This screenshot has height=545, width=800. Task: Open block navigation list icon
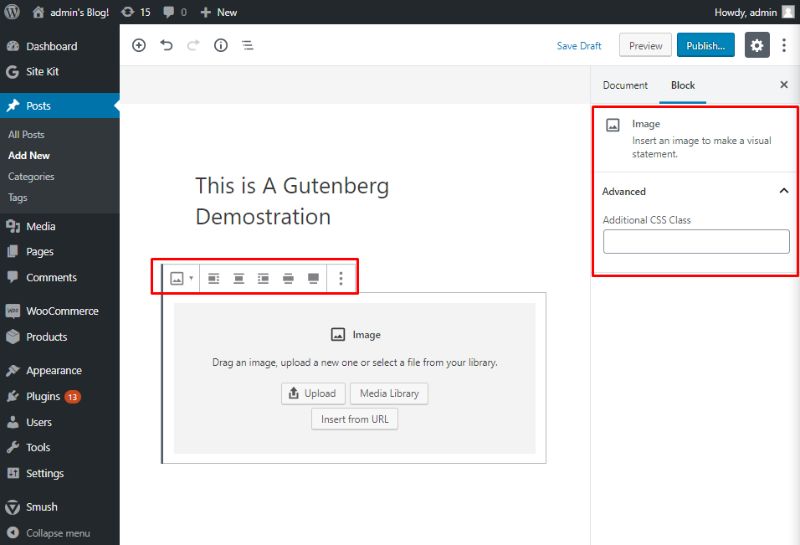coord(248,45)
